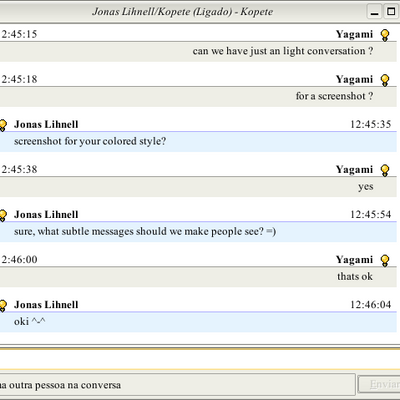Click timestamp 2:45:38
This screenshot has width=400, height=400.
19,169
